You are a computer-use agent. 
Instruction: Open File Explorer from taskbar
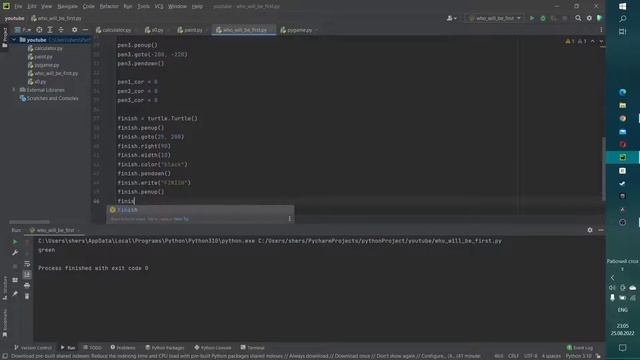pyautogui.click(x=622, y=106)
